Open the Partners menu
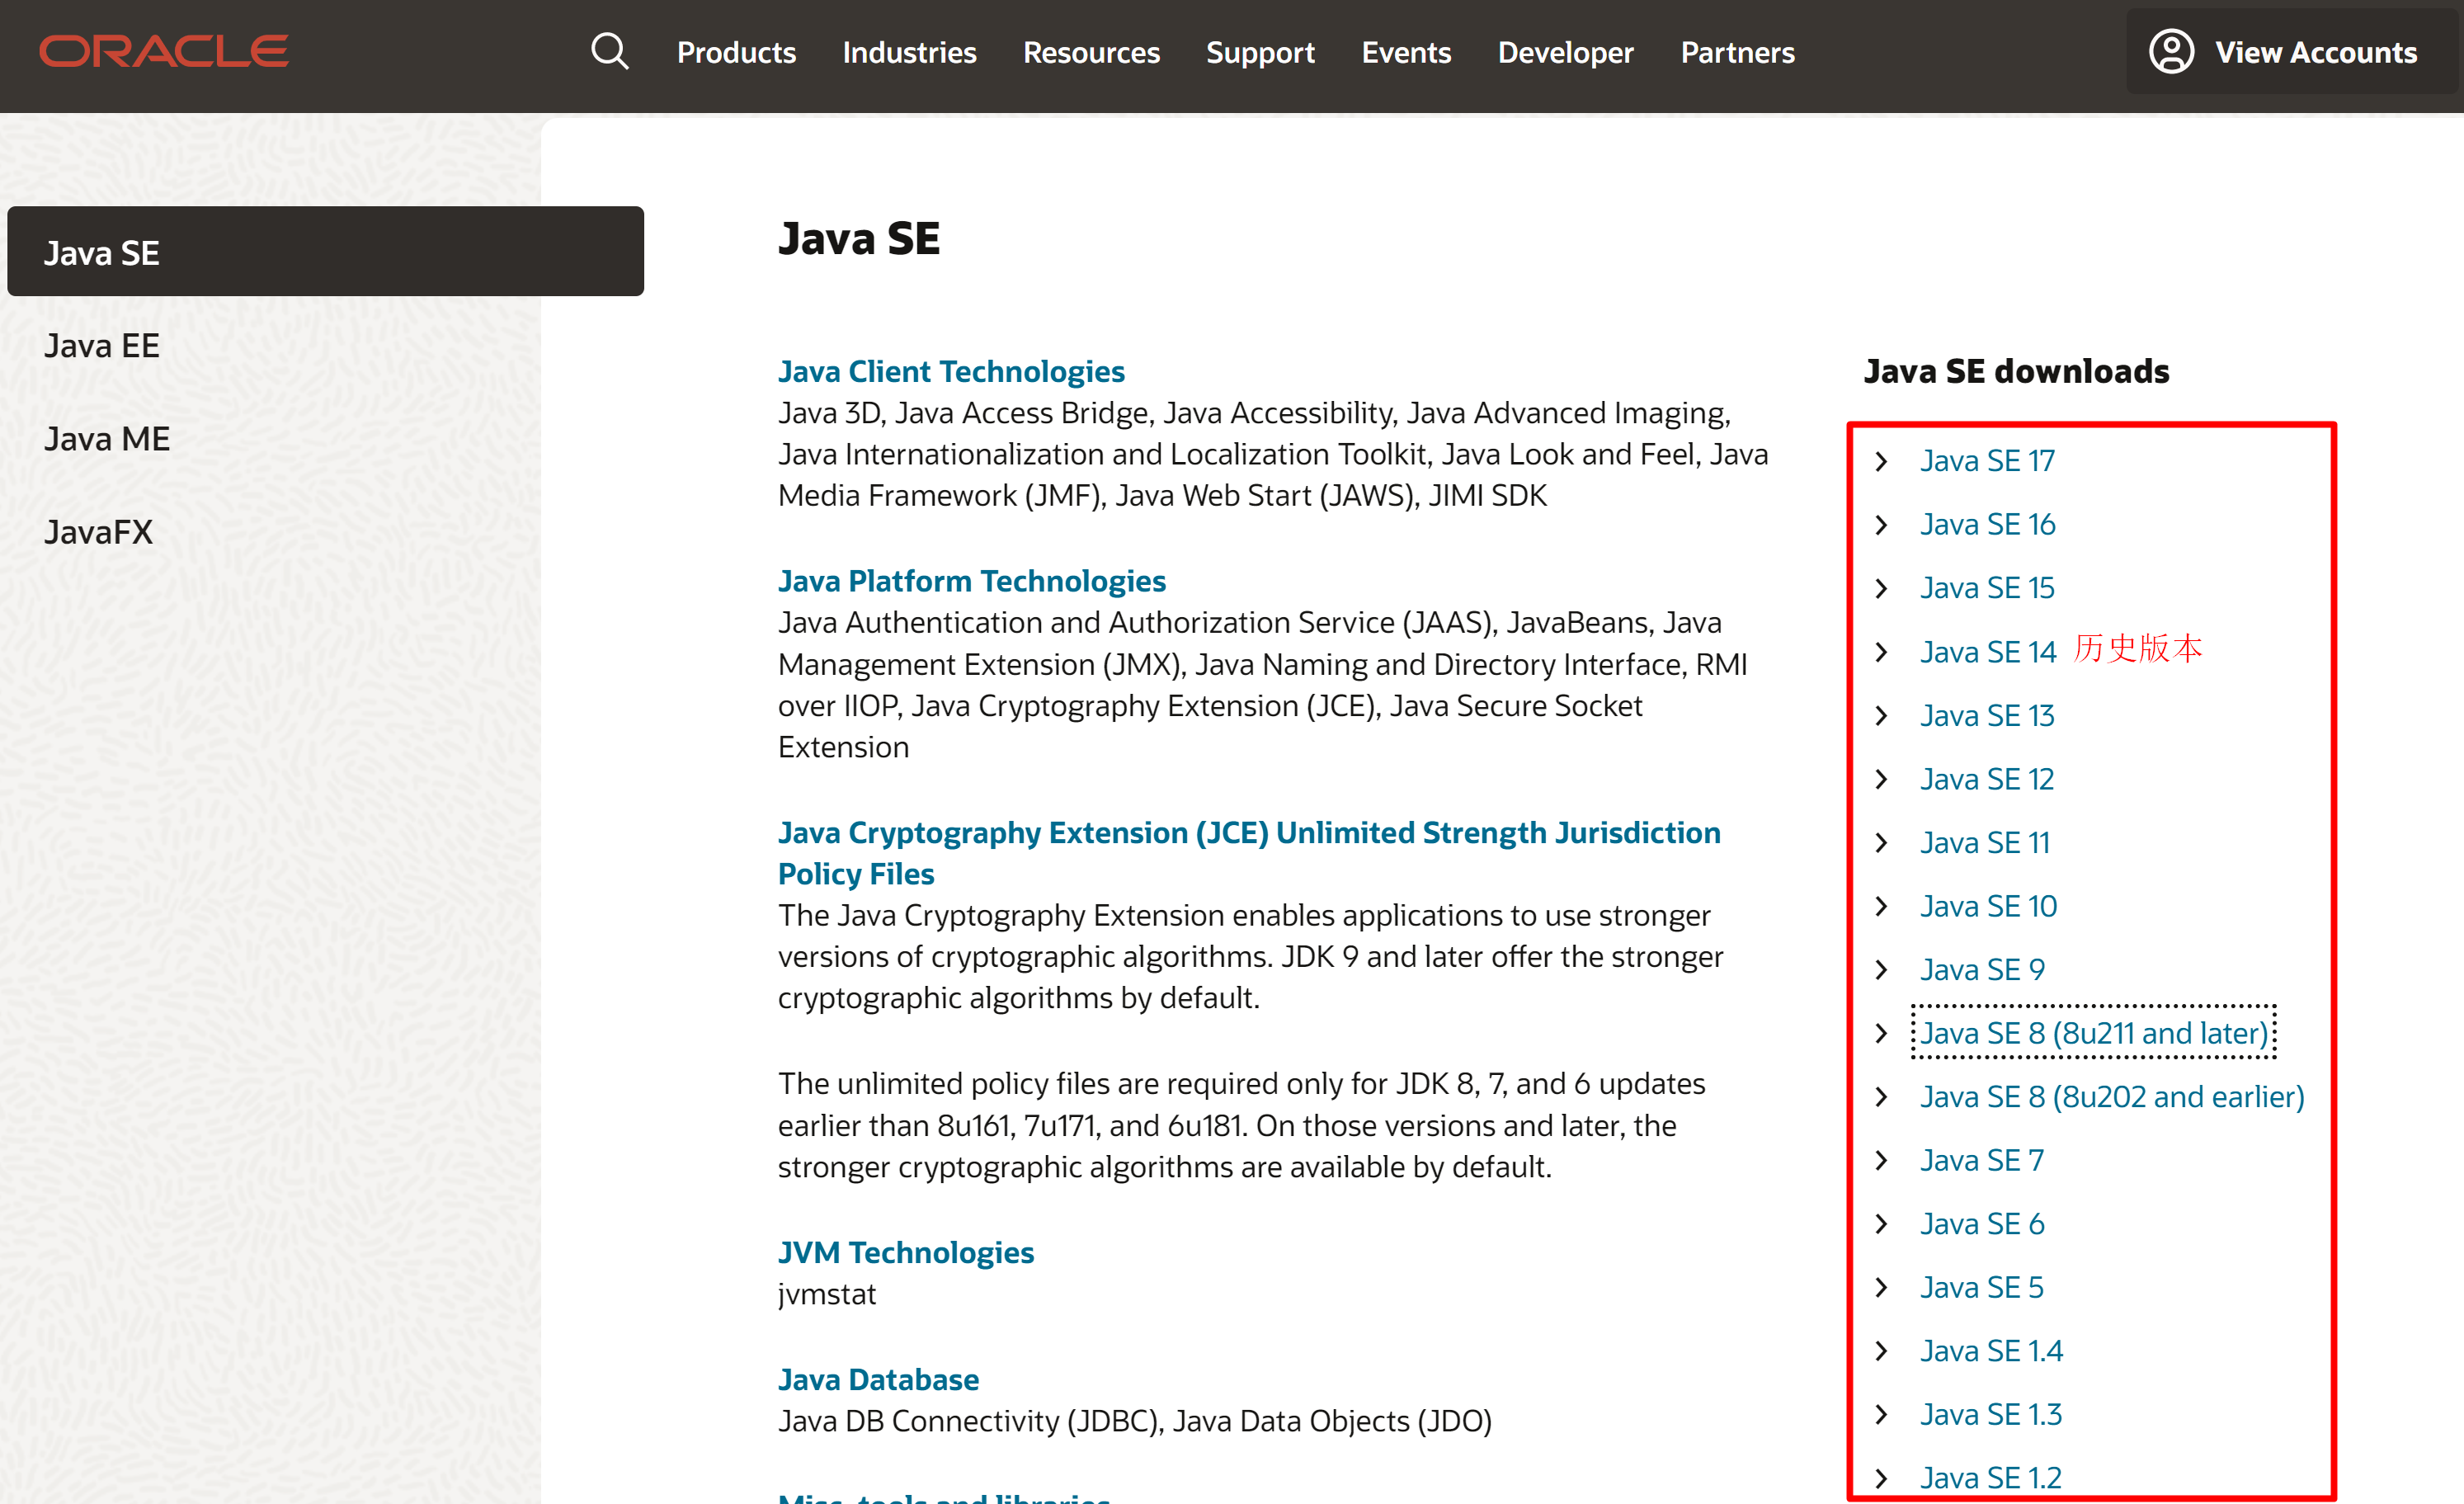Image resolution: width=2464 pixels, height=1504 pixels. click(1737, 52)
